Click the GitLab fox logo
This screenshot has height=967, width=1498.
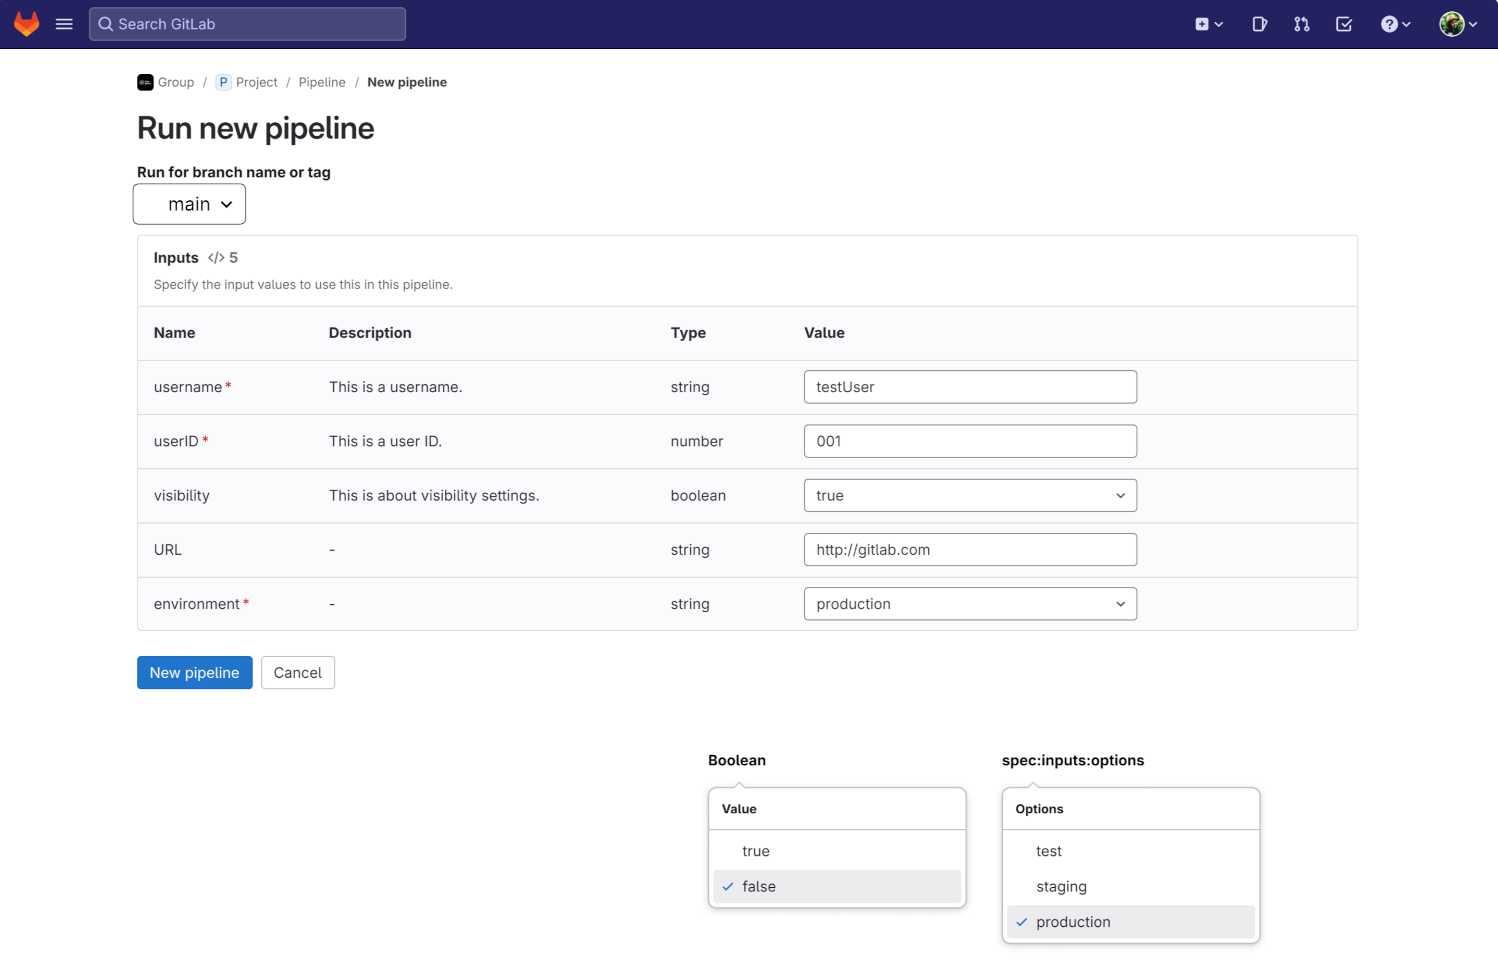coord(27,24)
